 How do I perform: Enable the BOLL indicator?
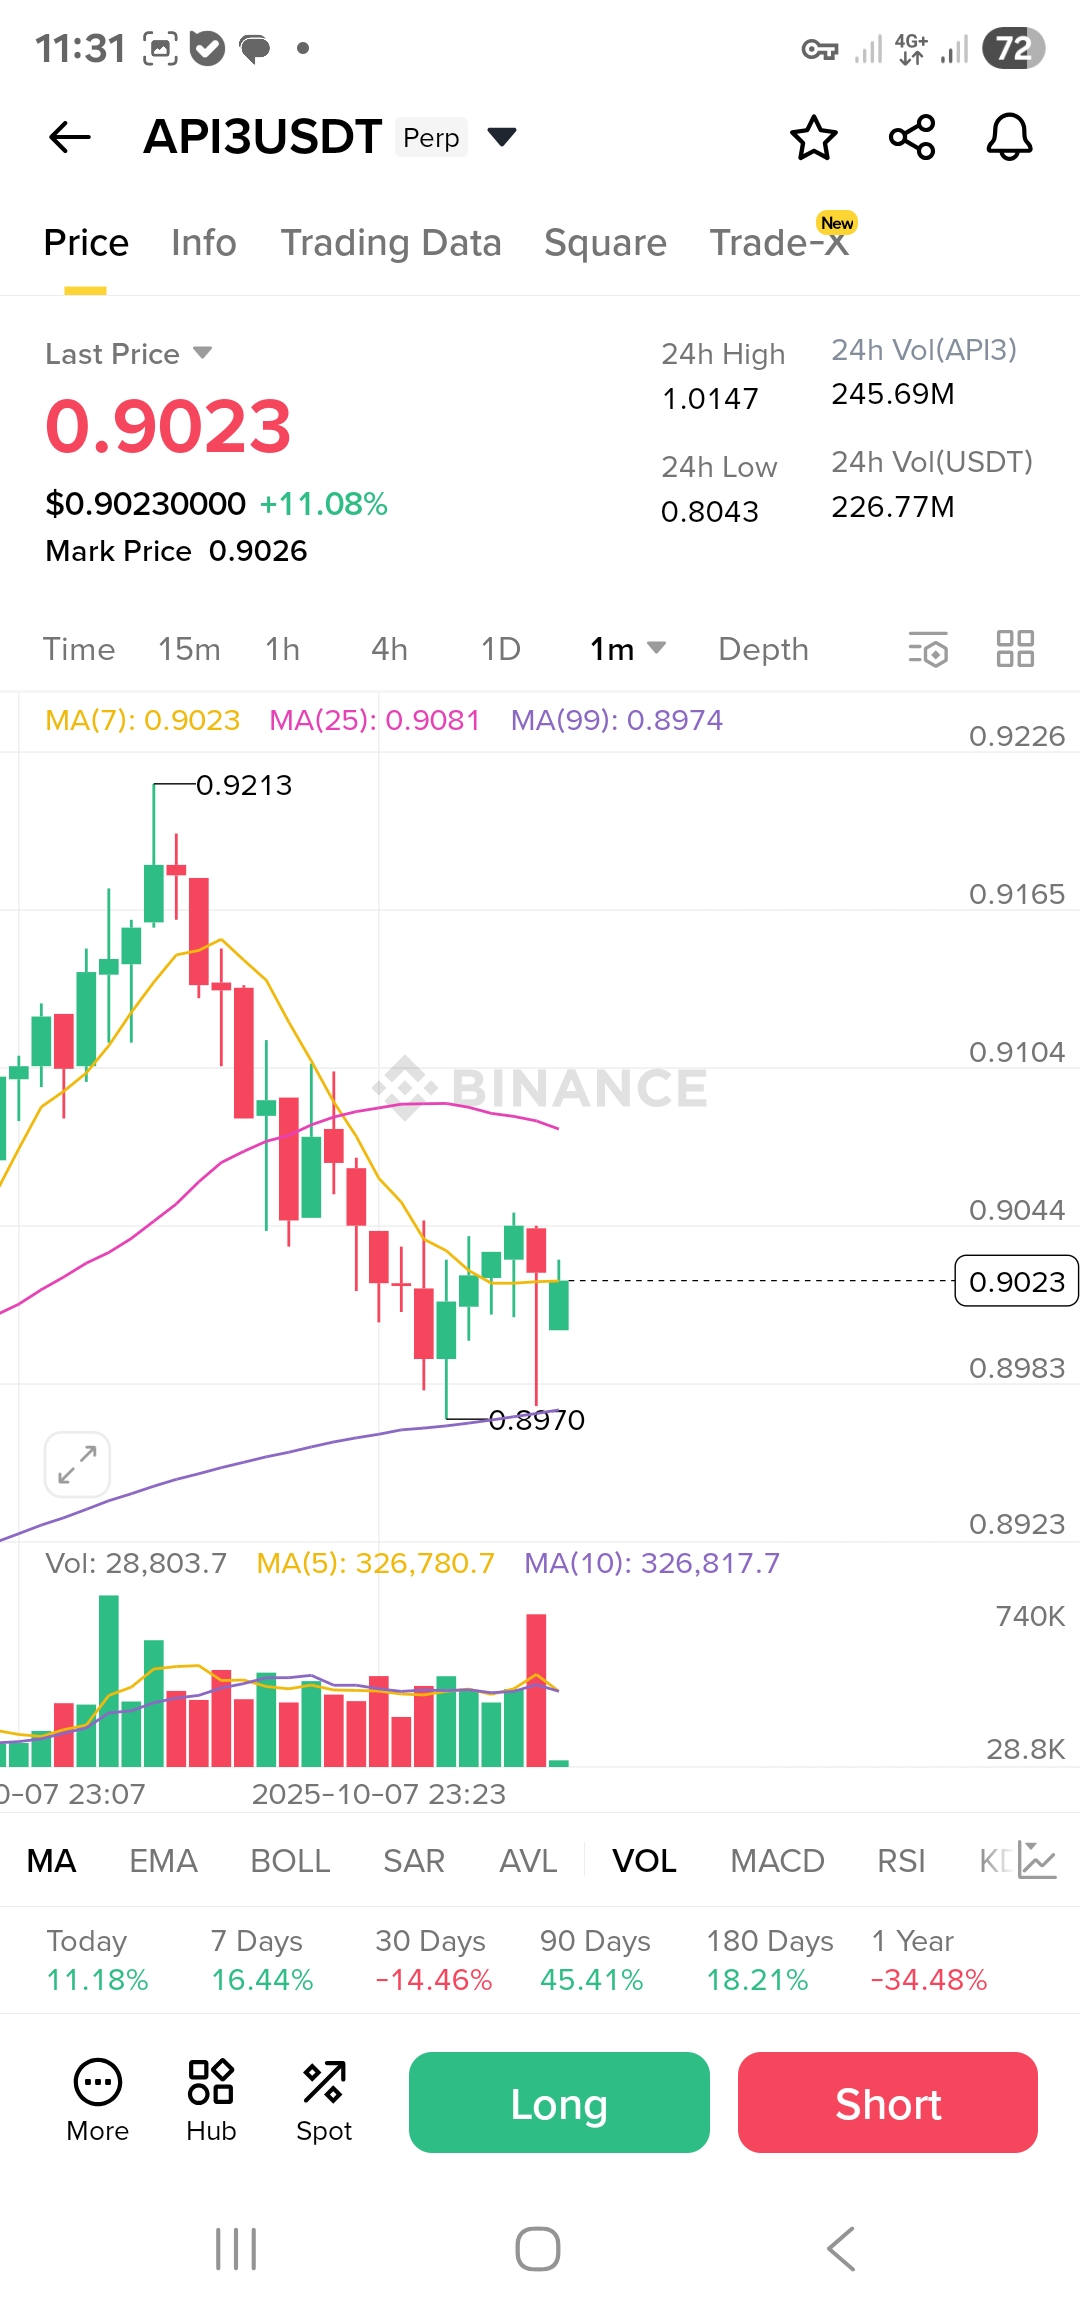click(290, 1861)
